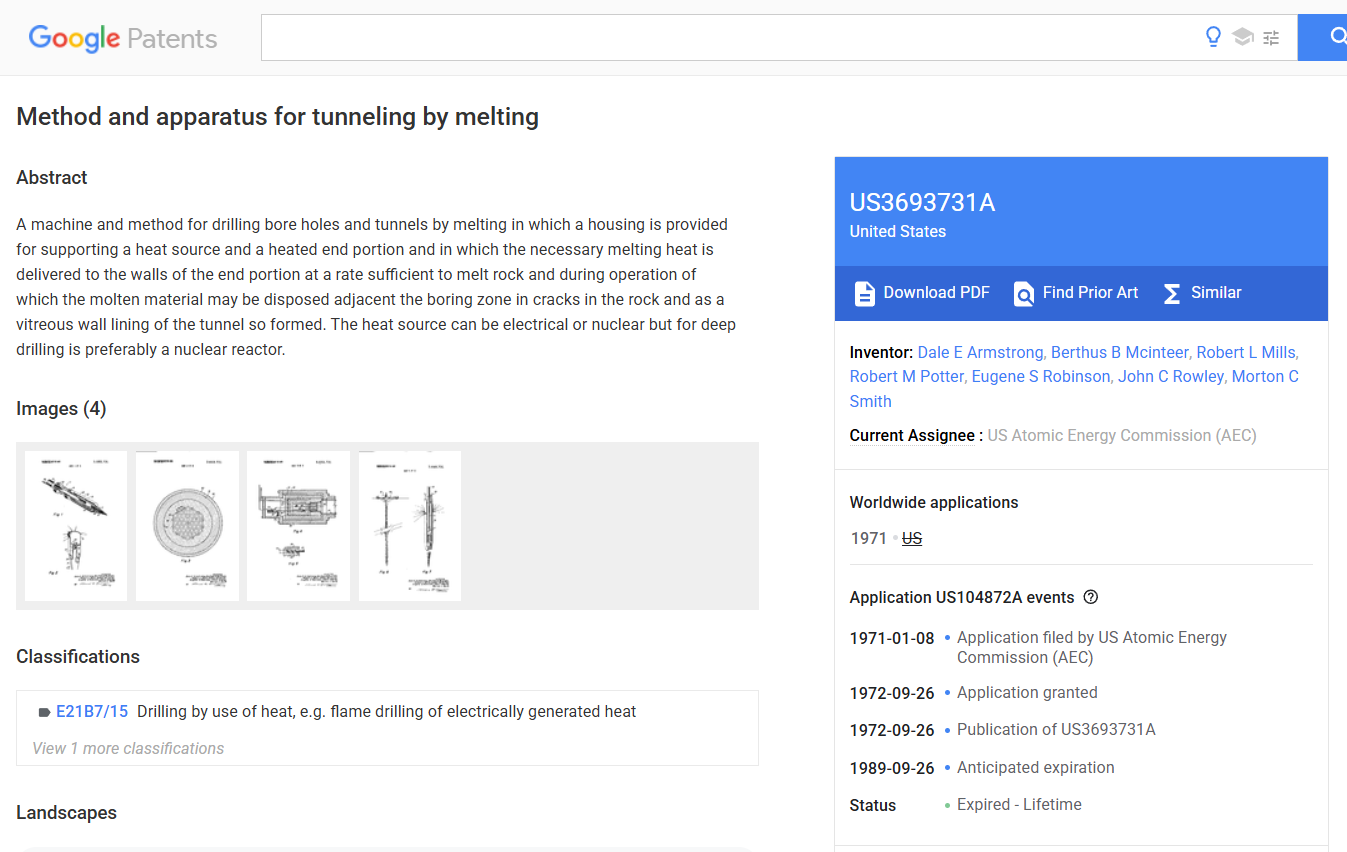
Task: Open inventor John C Rowley link
Action: pyautogui.click(x=1170, y=376)
